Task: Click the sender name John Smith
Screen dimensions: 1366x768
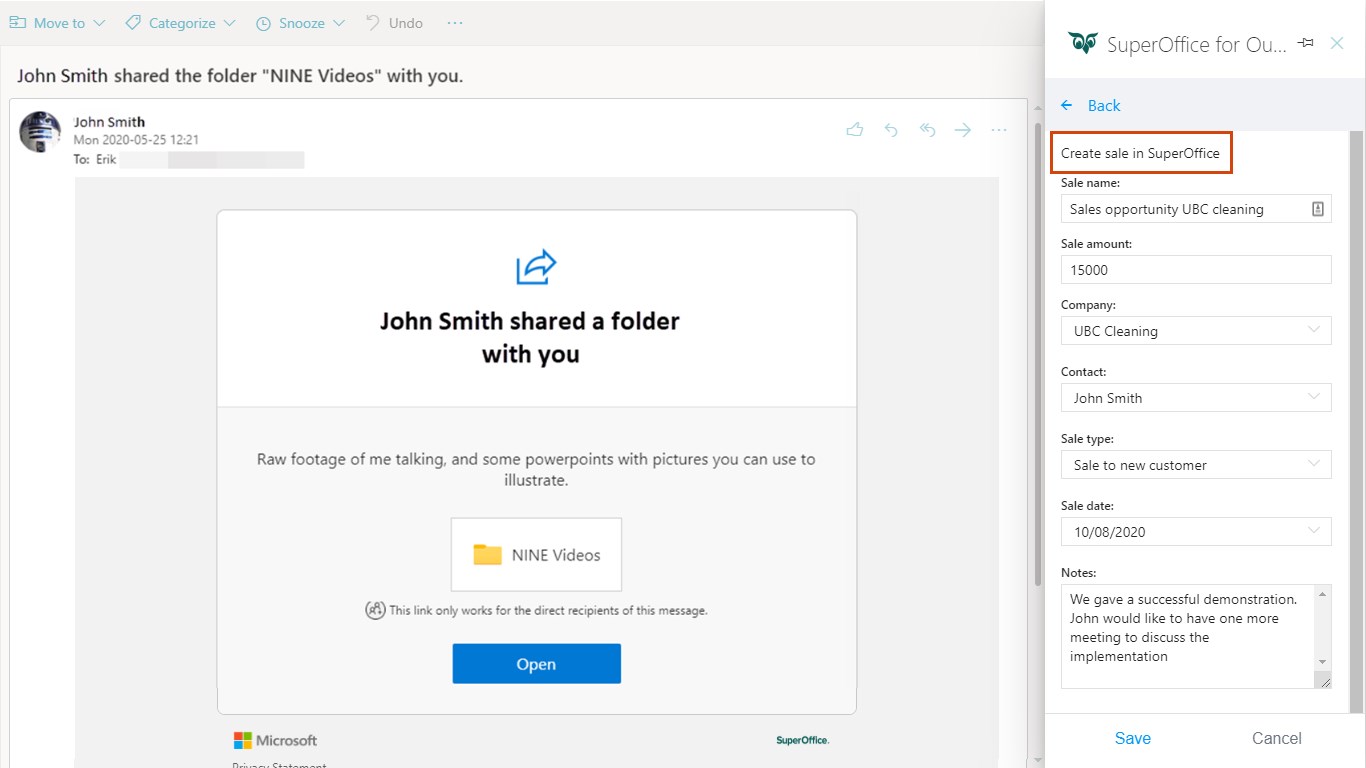Action: tap(109, 122)
